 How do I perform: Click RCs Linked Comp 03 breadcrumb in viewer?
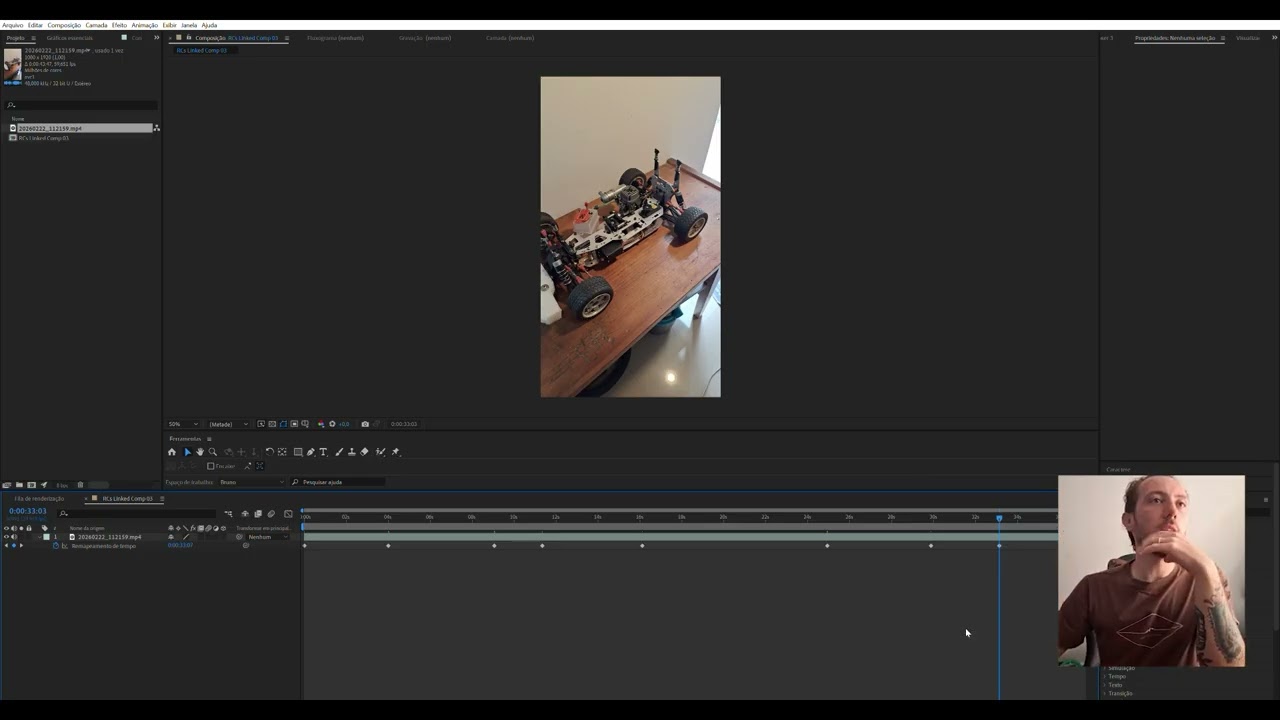click(x=202, y=50)
